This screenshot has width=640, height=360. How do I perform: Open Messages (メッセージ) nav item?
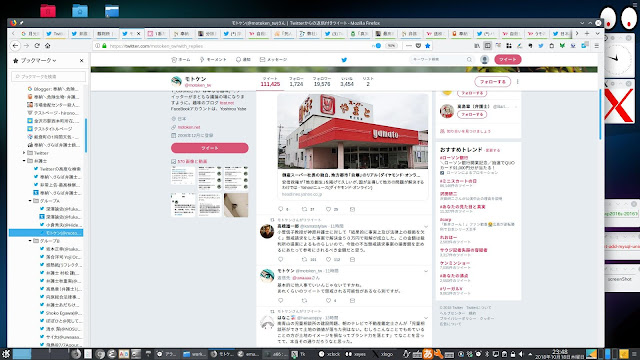(x=273, y=60)
